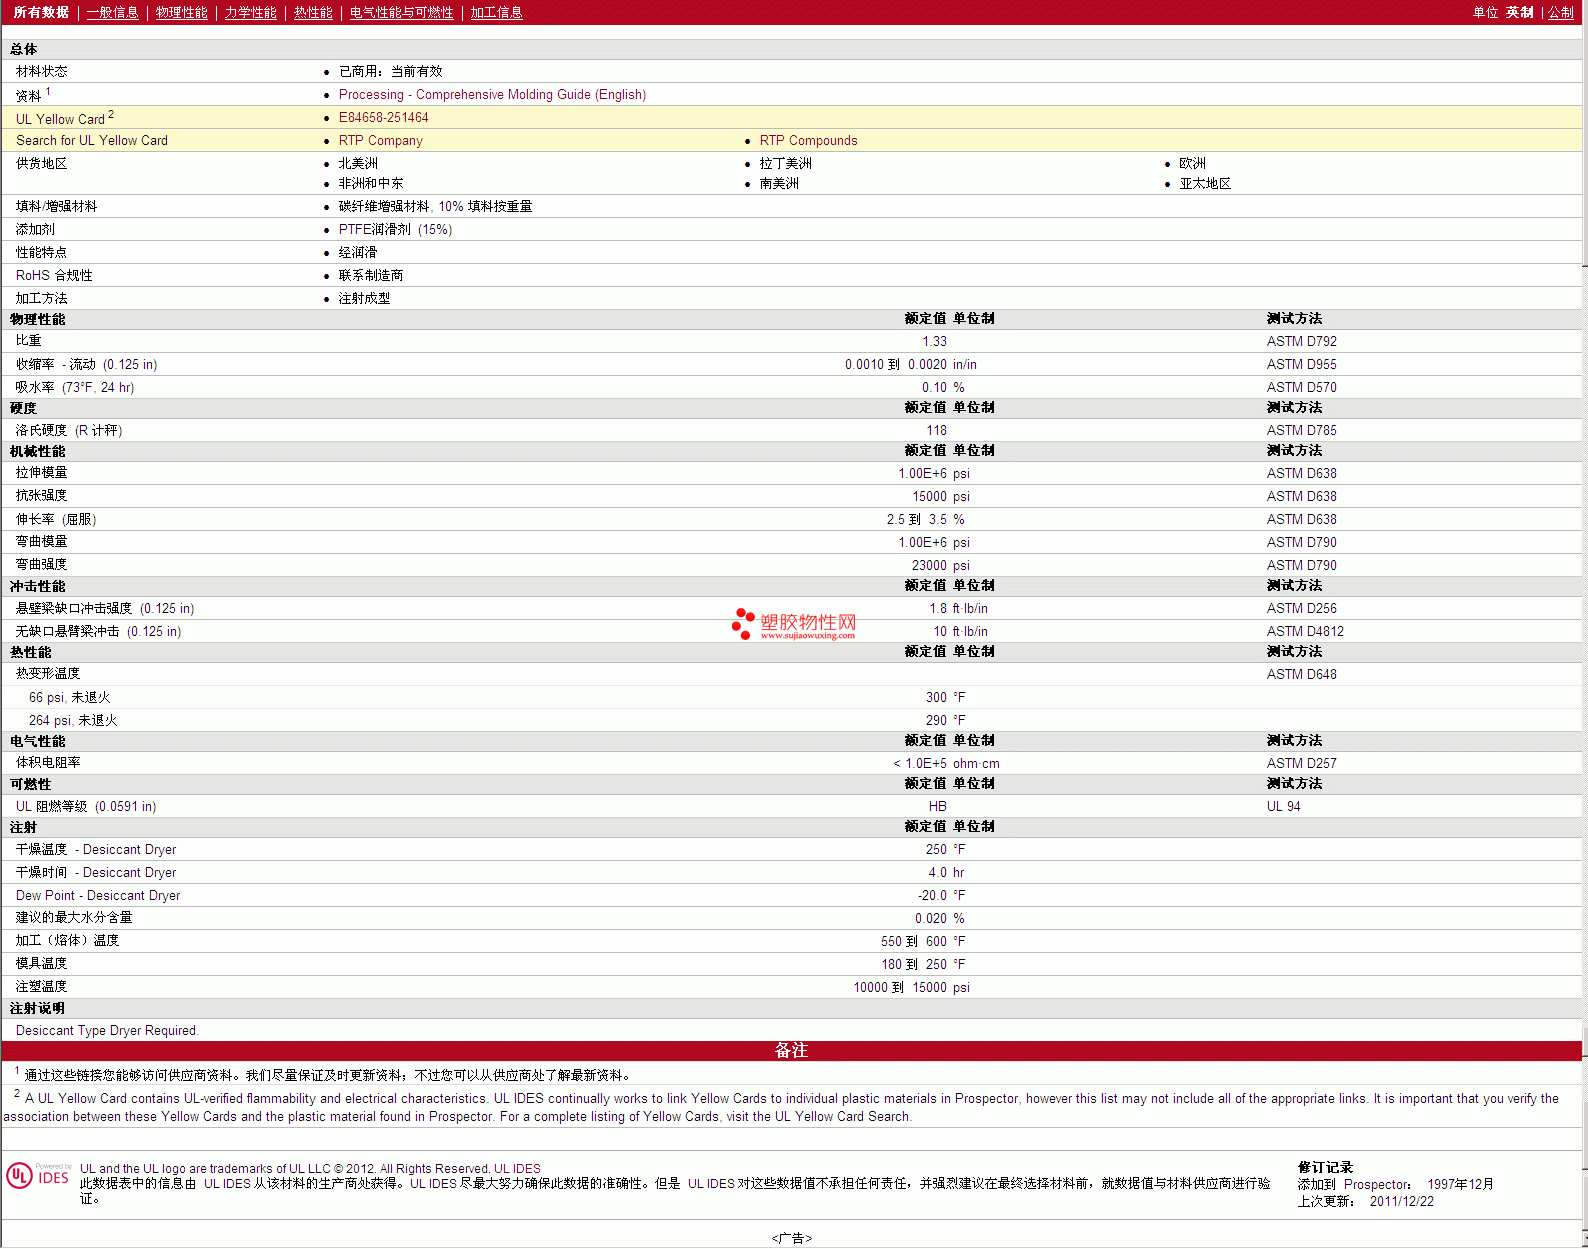
Task: Open the 所有数据 tab
Action: pos(41,12)
